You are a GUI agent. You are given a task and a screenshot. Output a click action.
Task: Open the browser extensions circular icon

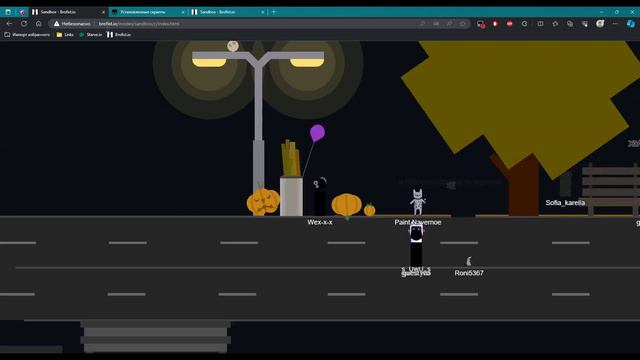(524, 24)
